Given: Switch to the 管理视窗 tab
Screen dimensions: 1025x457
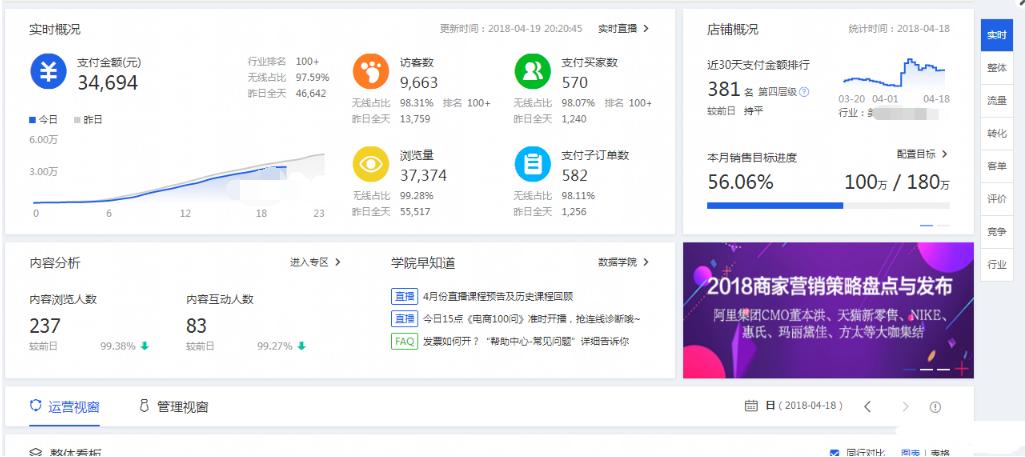Looking at the screenshot, I should [x=174, y=407].
